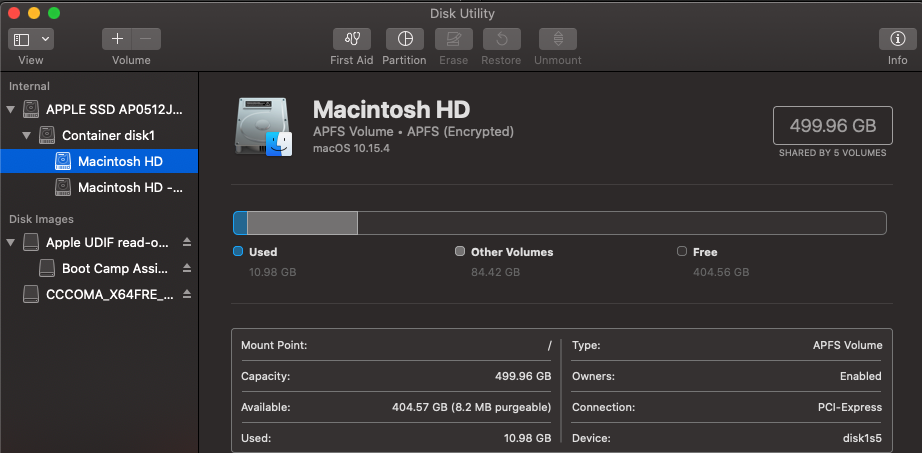Click the Device disk1s5 value

pos(862,438)
